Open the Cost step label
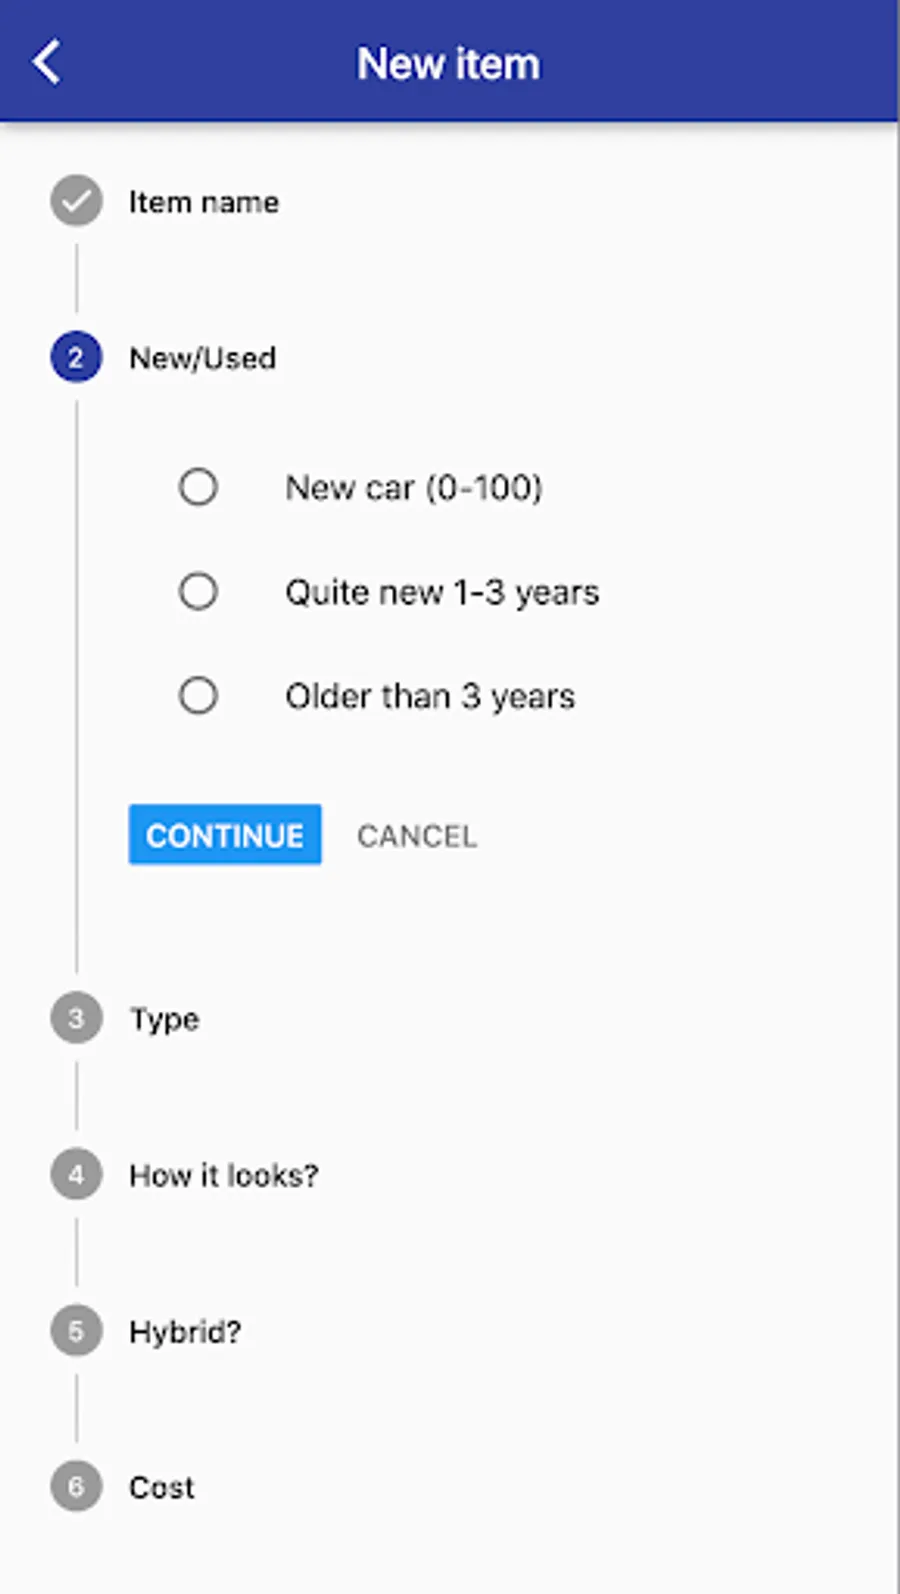 click(161, 1488)
